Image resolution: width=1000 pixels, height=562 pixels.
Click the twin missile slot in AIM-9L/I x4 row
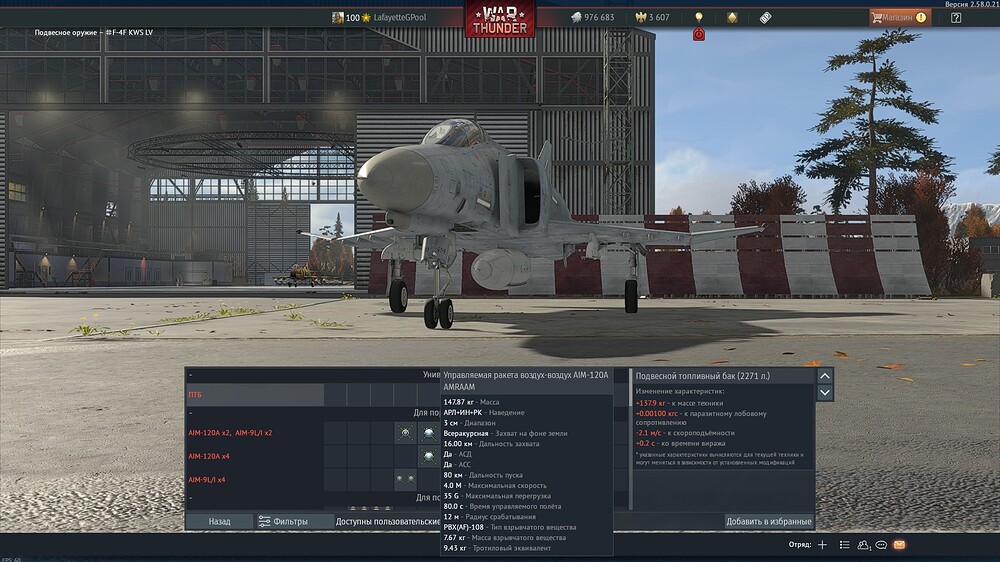point(405,479)
